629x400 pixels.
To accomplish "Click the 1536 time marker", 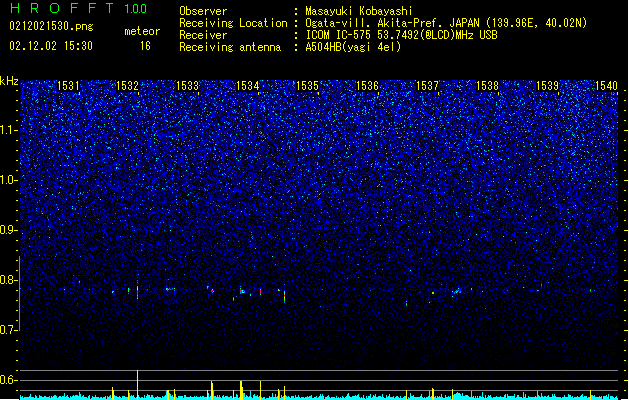I will pos(367,86).
